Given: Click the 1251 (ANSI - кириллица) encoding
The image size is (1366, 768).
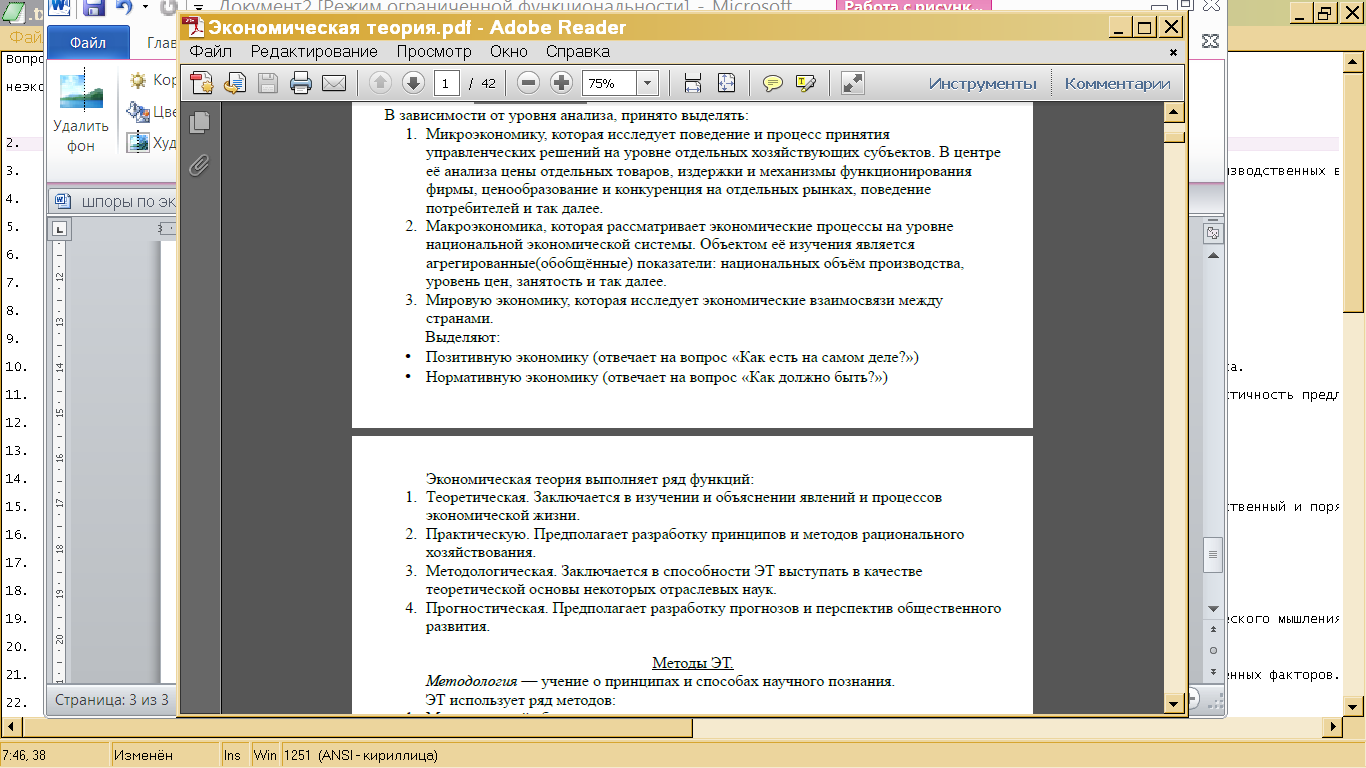Looking at the screenshot, I should click(x=360, y=755).
